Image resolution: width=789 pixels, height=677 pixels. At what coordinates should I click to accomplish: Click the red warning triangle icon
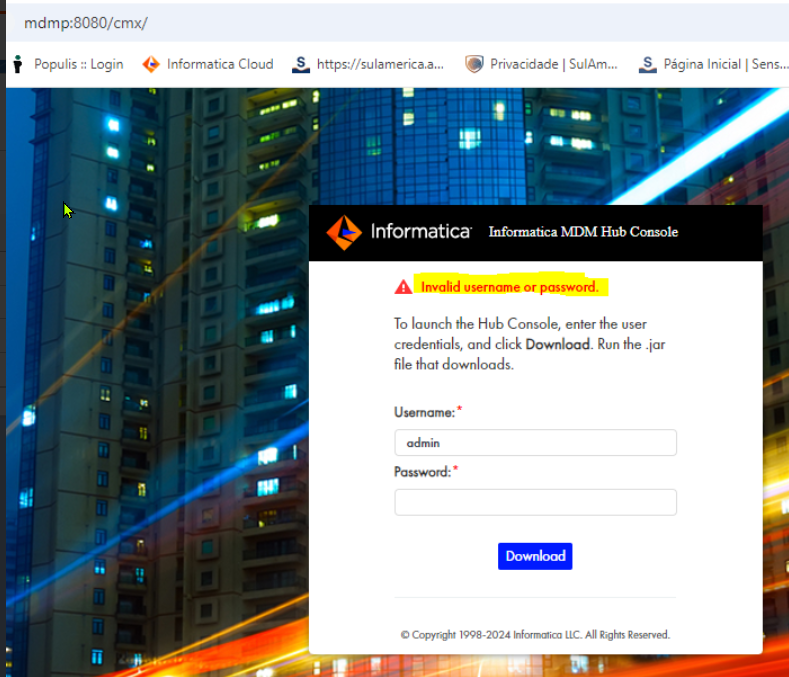pyautogui.click(x=403, y=287)
